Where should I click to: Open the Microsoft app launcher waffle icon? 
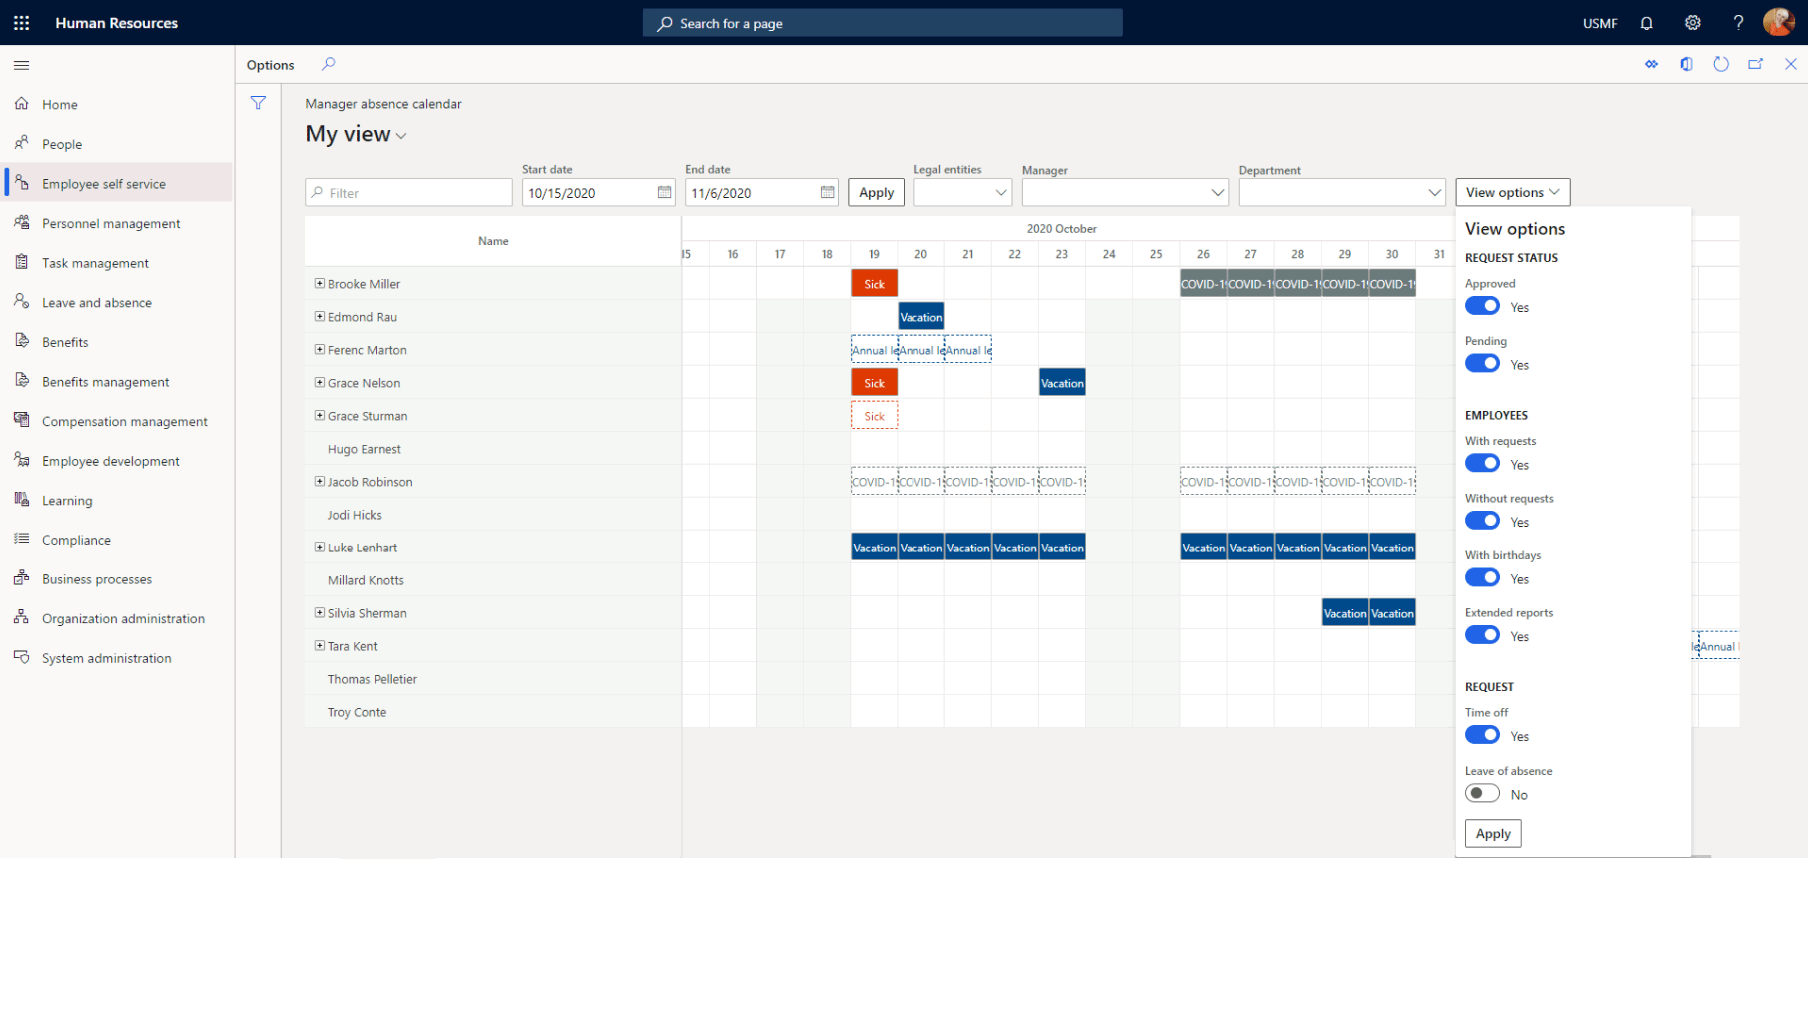pyautogui.click(x=21, y=22)
